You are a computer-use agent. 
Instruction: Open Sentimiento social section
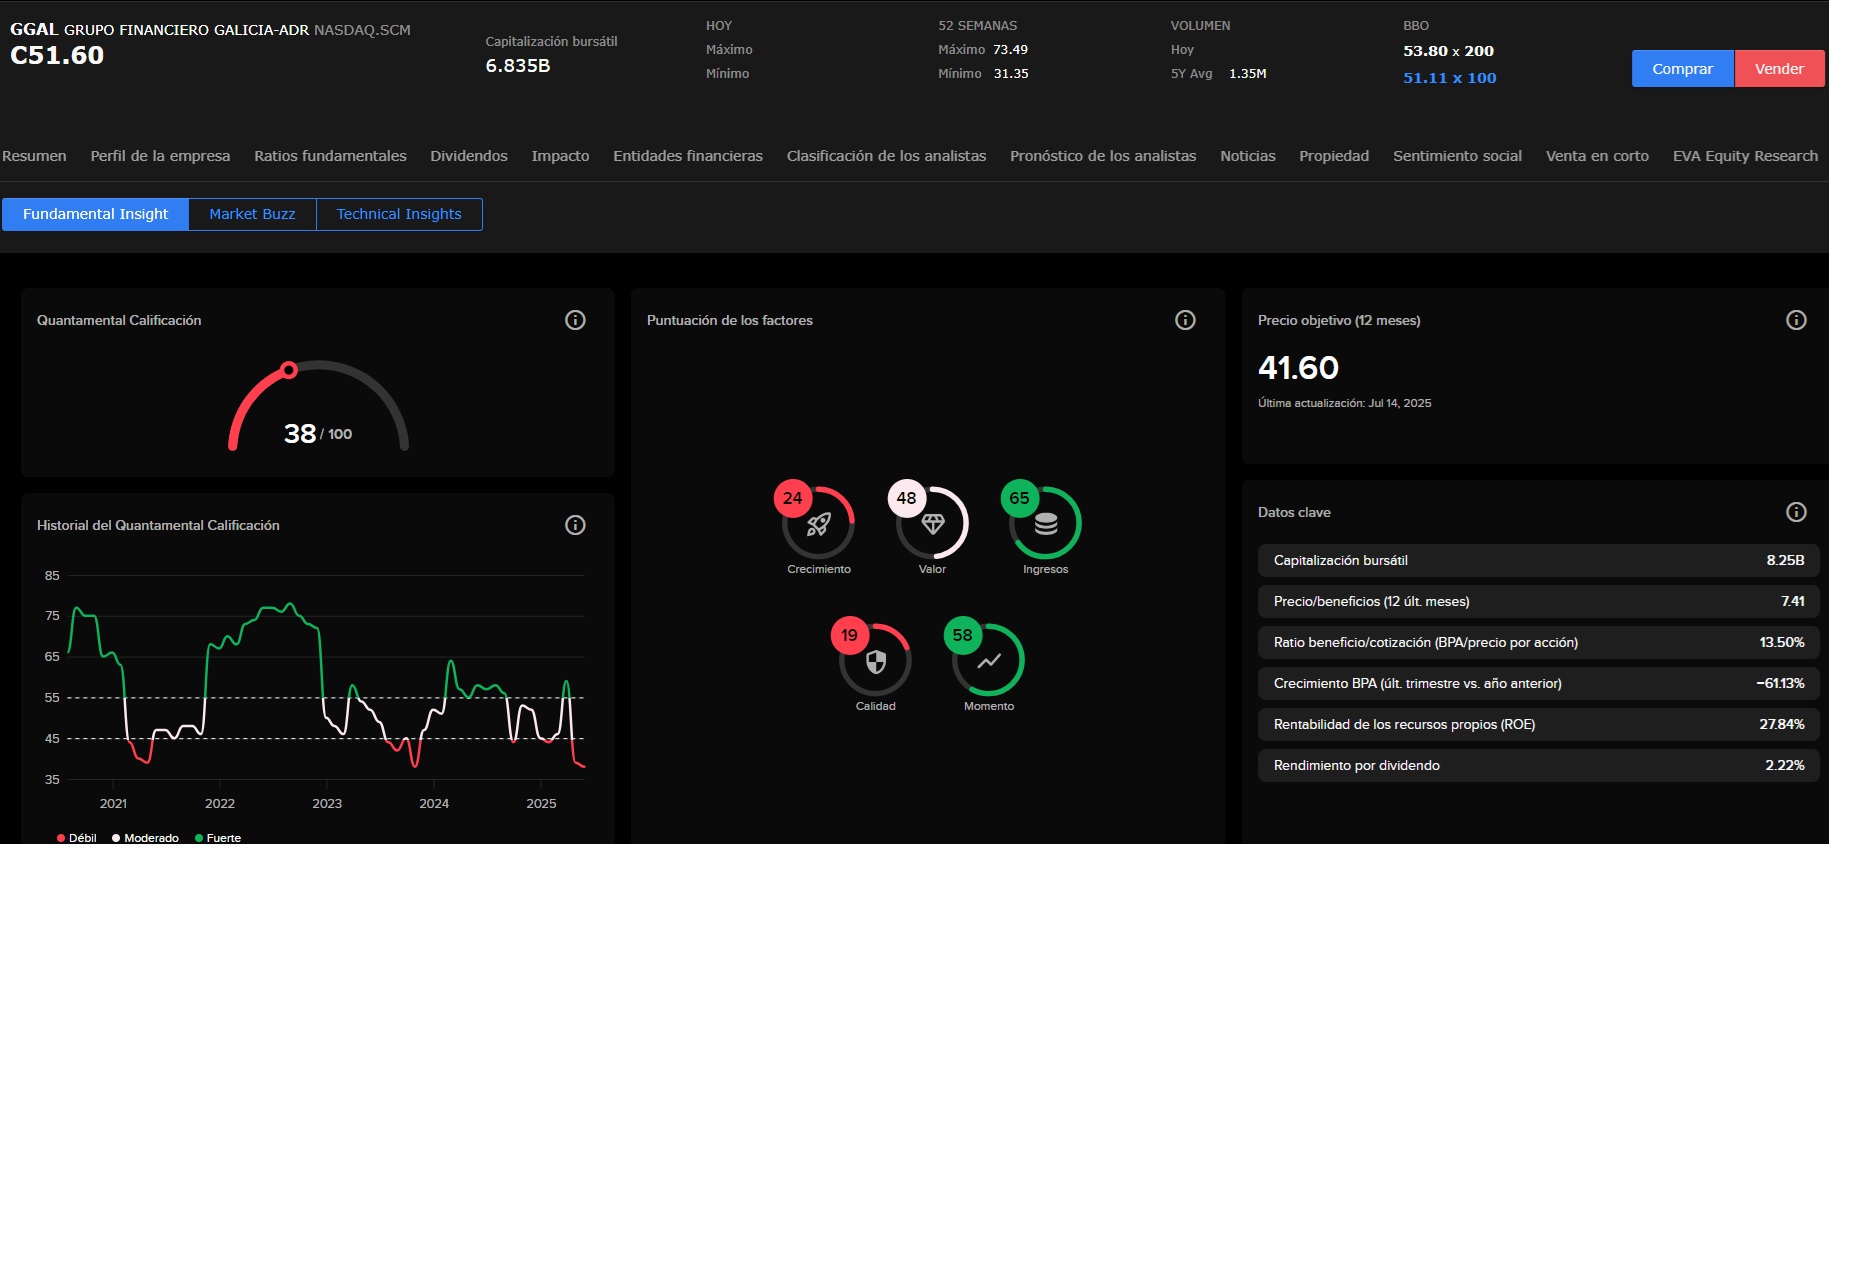(x=1457, y=156)
